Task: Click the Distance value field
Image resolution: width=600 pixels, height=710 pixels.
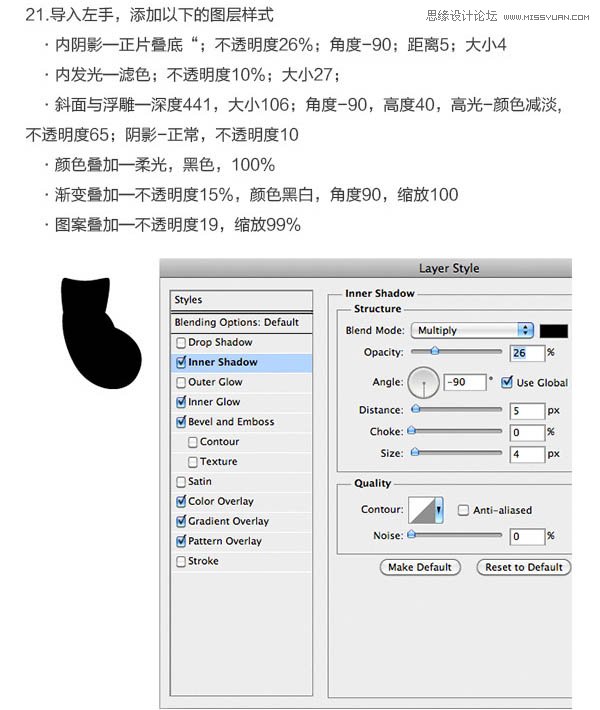Action: [527, 411]
